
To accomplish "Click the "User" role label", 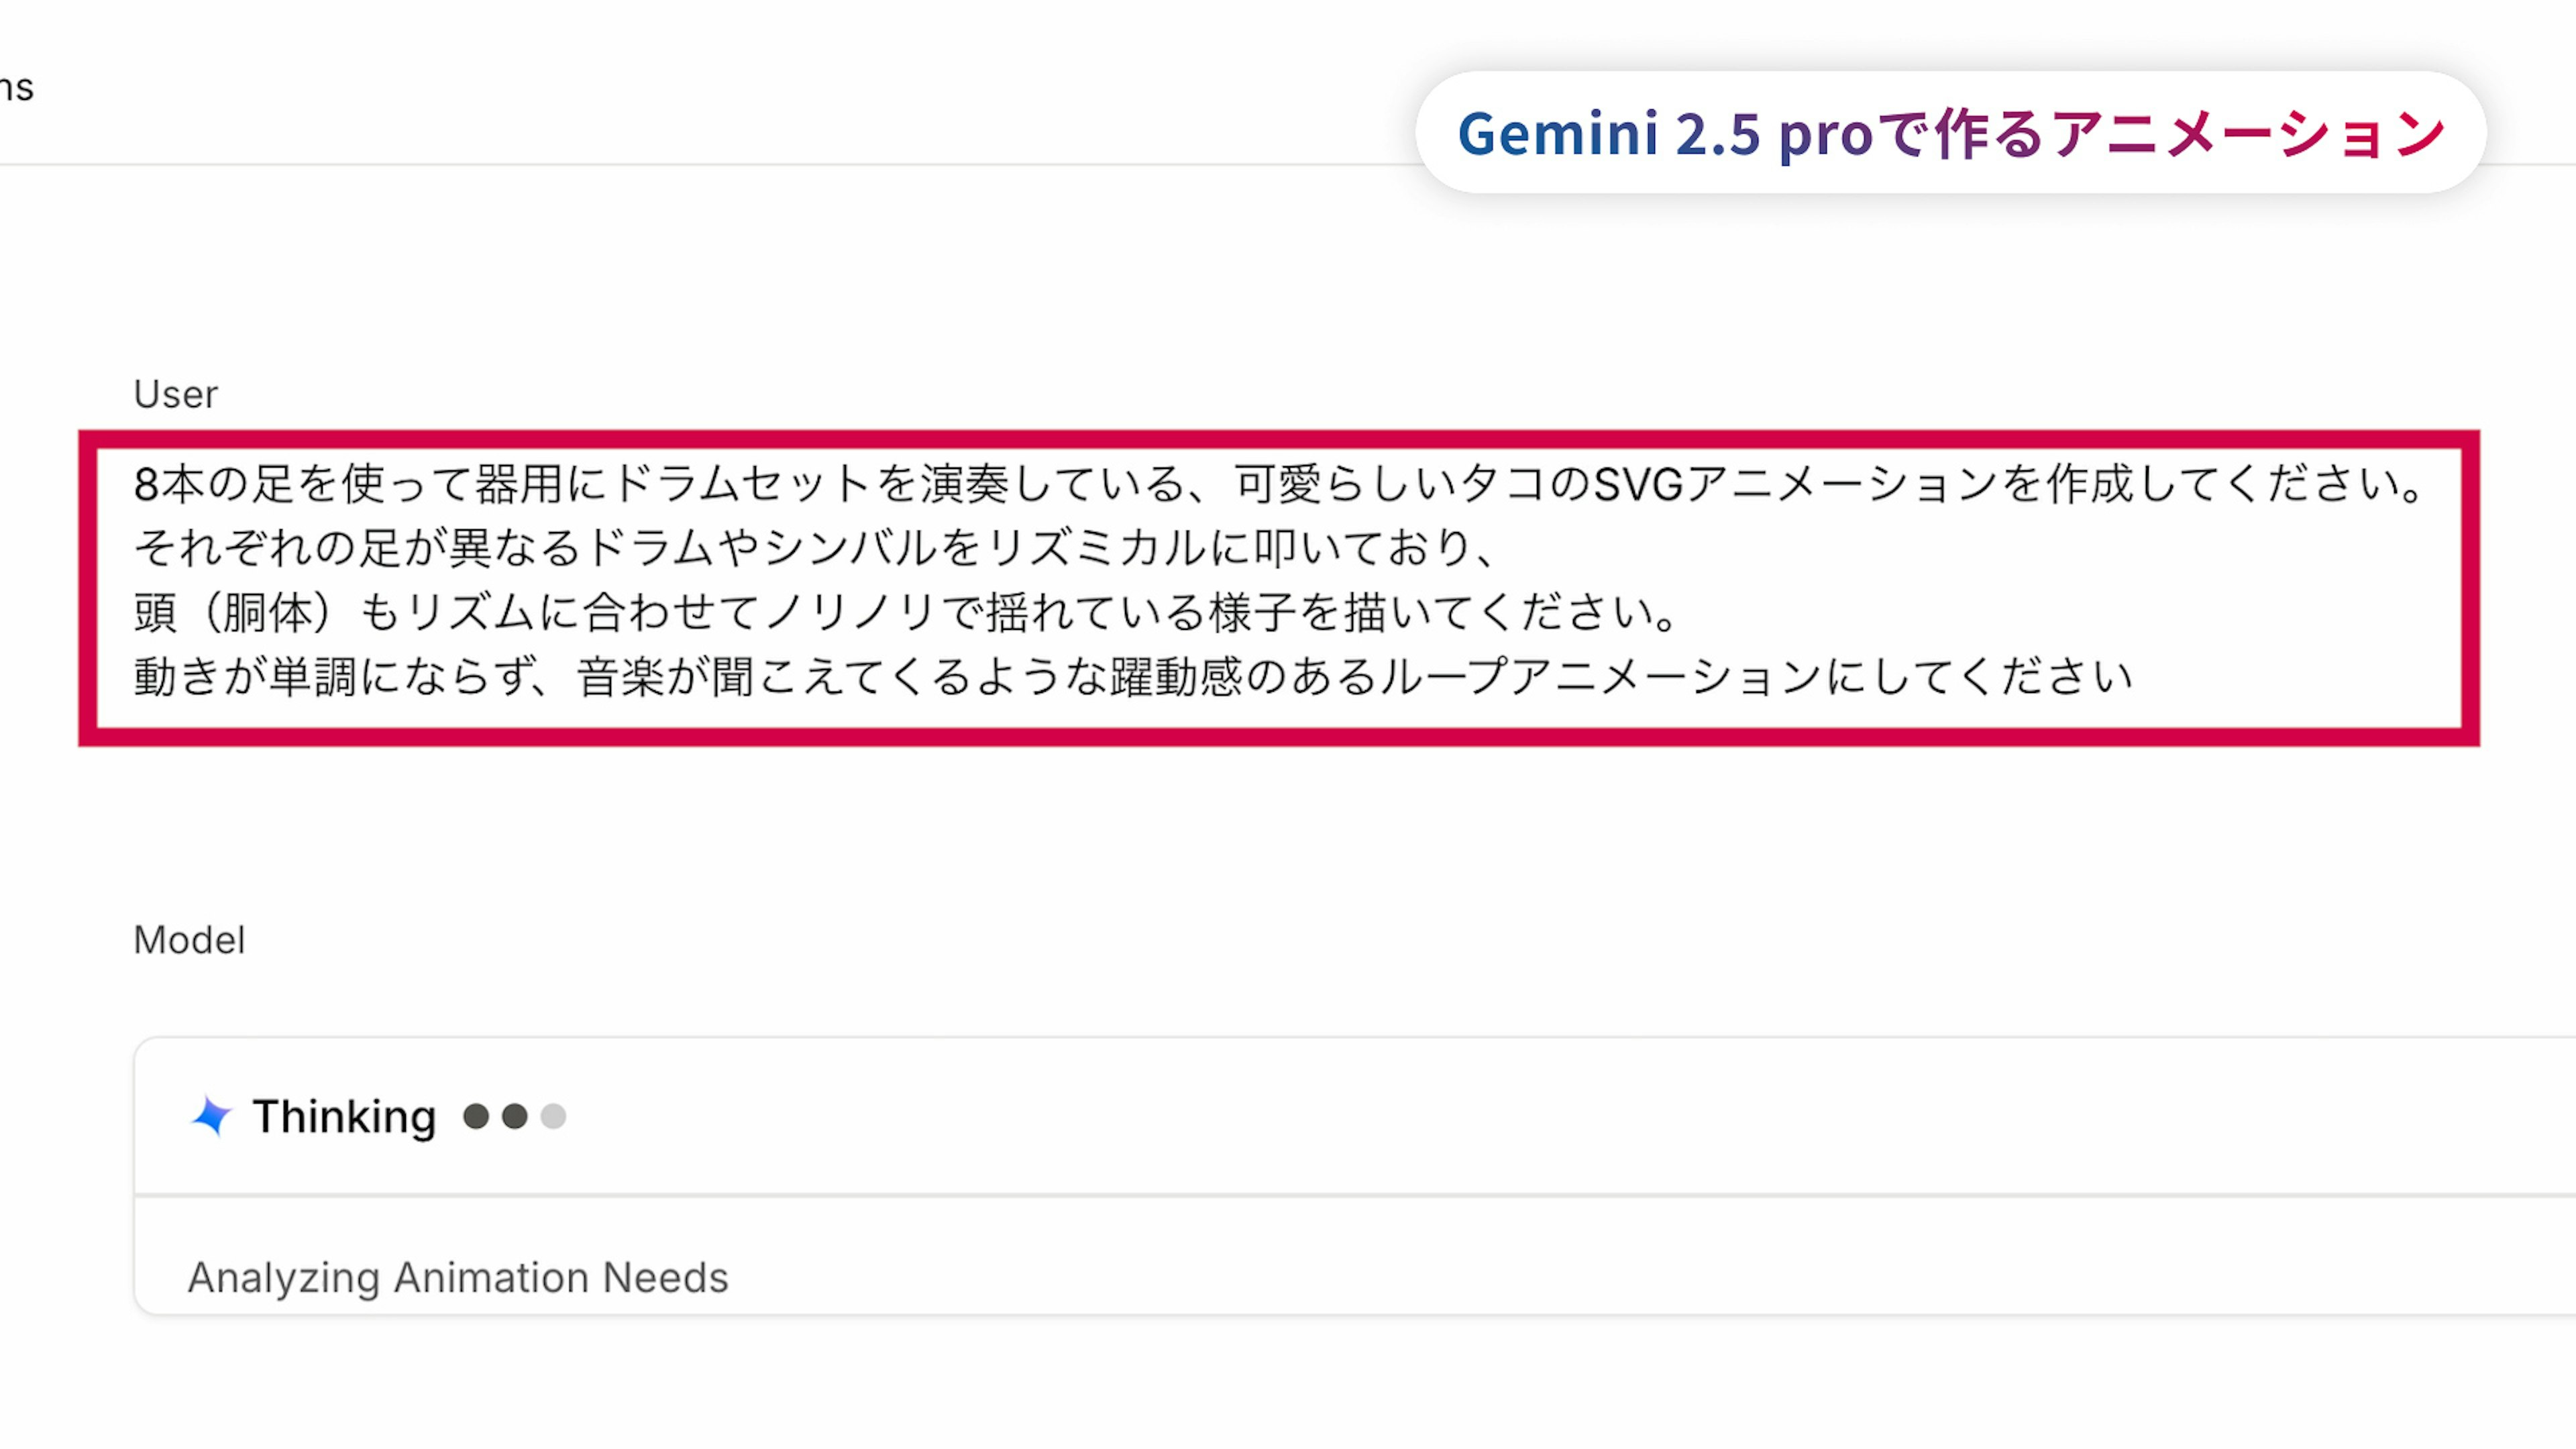I will pyautogui.click(x=176, y=394).
